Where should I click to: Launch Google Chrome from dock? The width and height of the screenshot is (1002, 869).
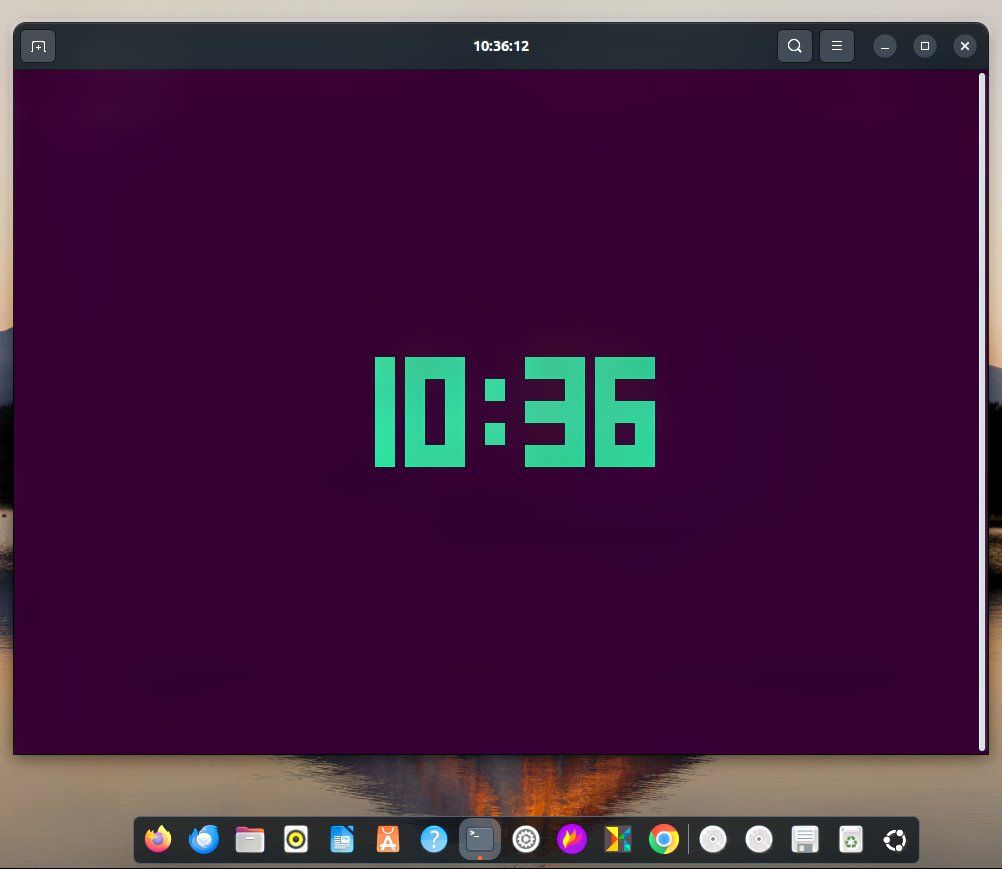click(x=664, y=840)
